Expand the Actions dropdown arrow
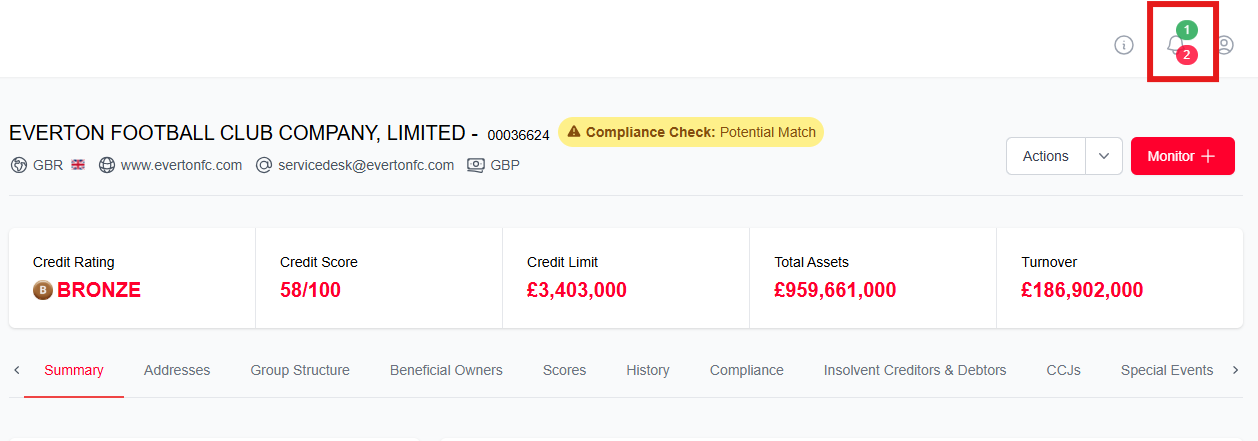Viewport: 1258px width, 441px height. (1104, 156)
